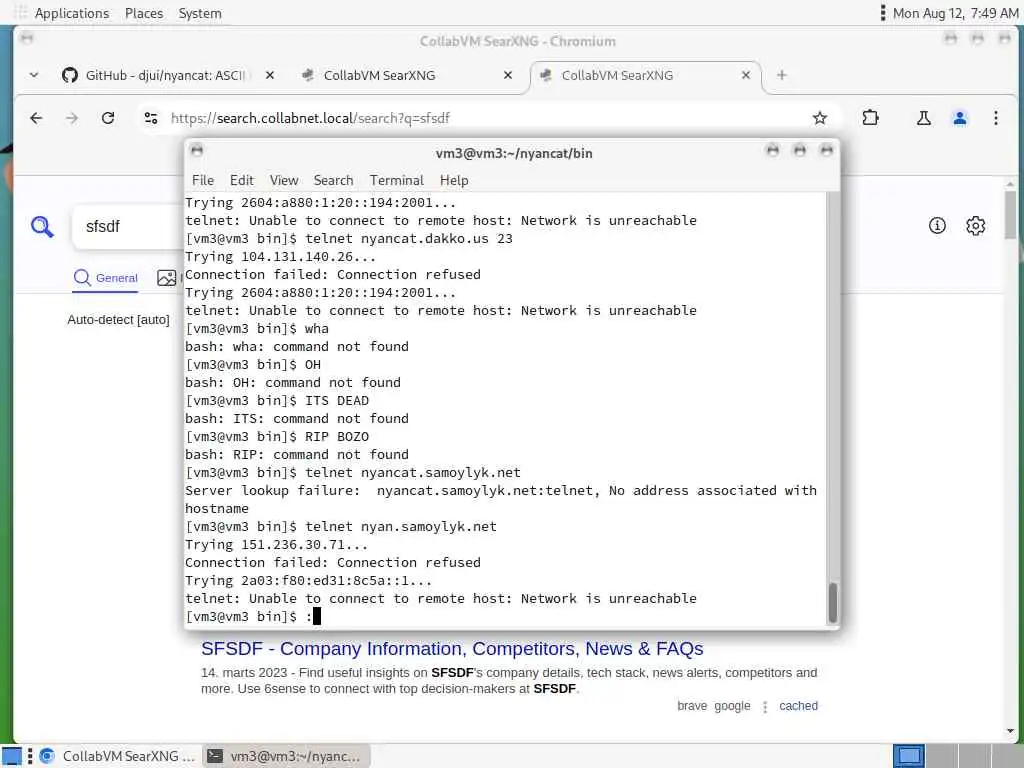The width and height of the screenshot is (1024, 768).
Task: Select the vm3@vm3 terminal taskbar entry
Action: coord(286,756)
